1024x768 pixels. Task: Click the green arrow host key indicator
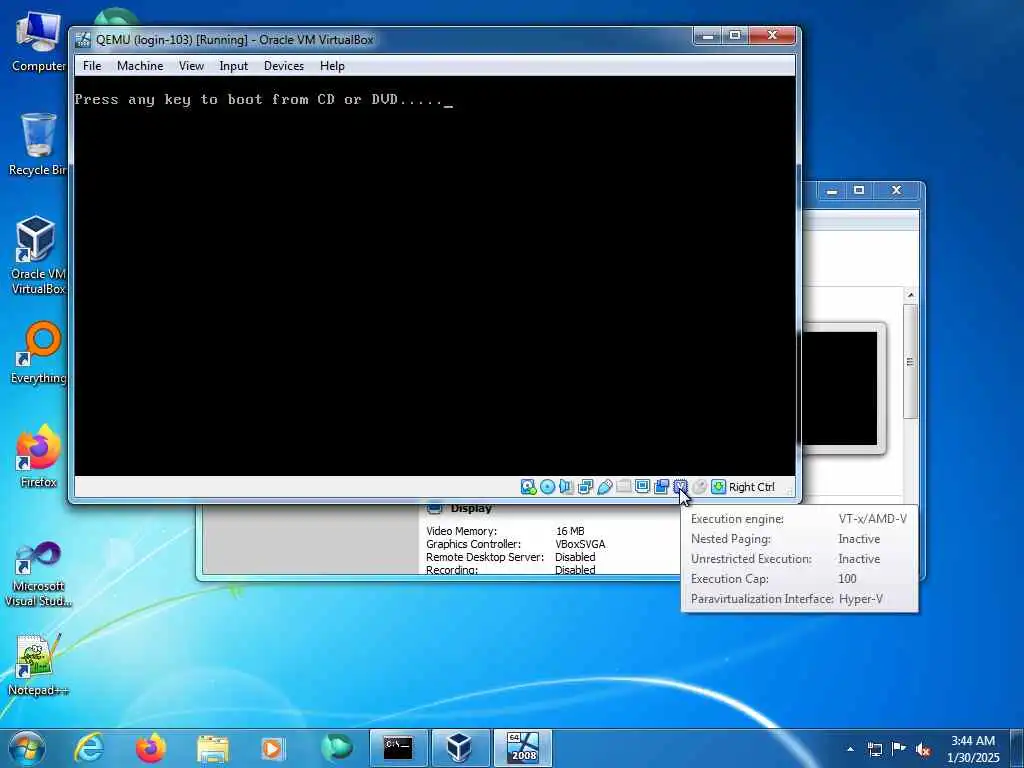click(718, 487)
